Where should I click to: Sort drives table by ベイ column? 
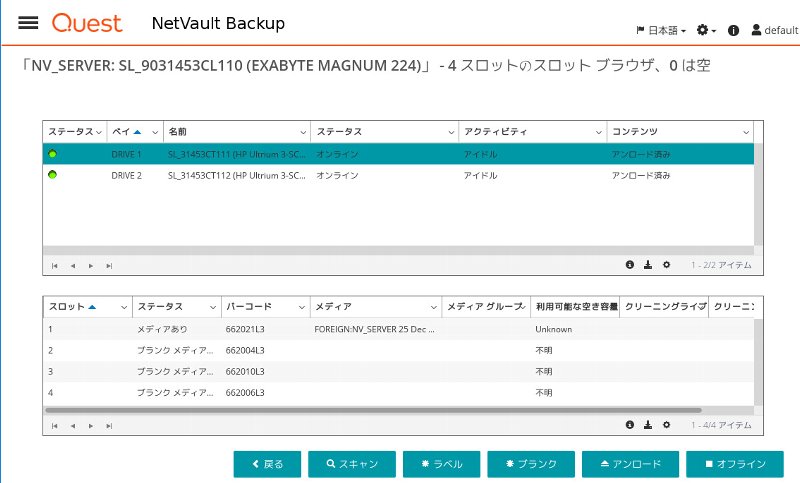point(127,132)
